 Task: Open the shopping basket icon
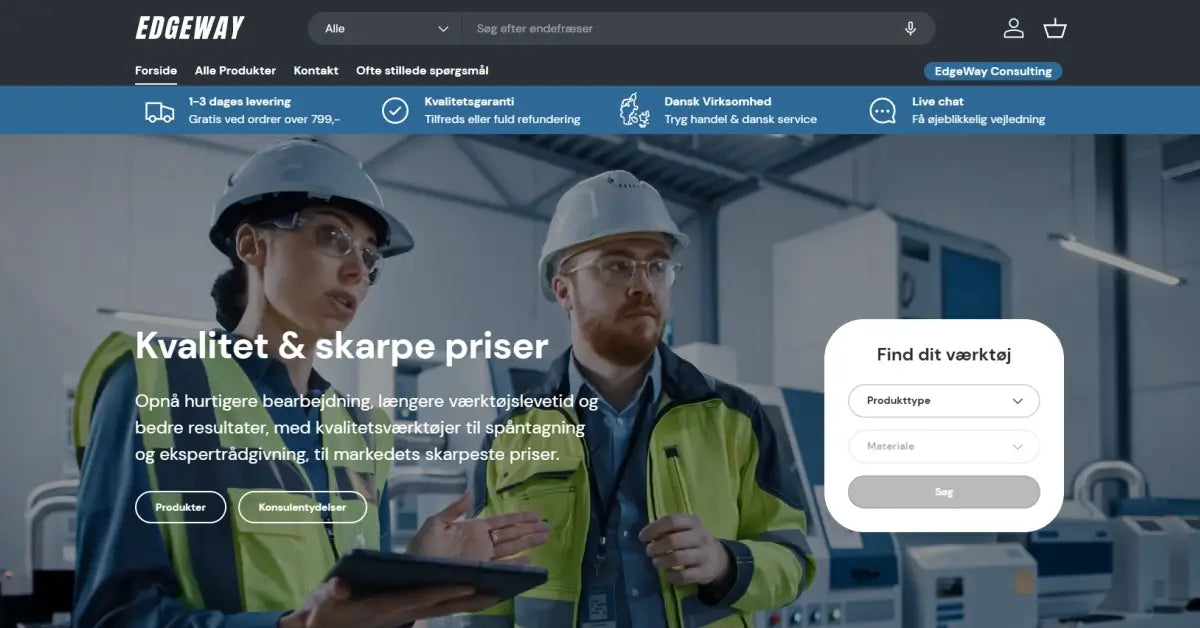1054,29
